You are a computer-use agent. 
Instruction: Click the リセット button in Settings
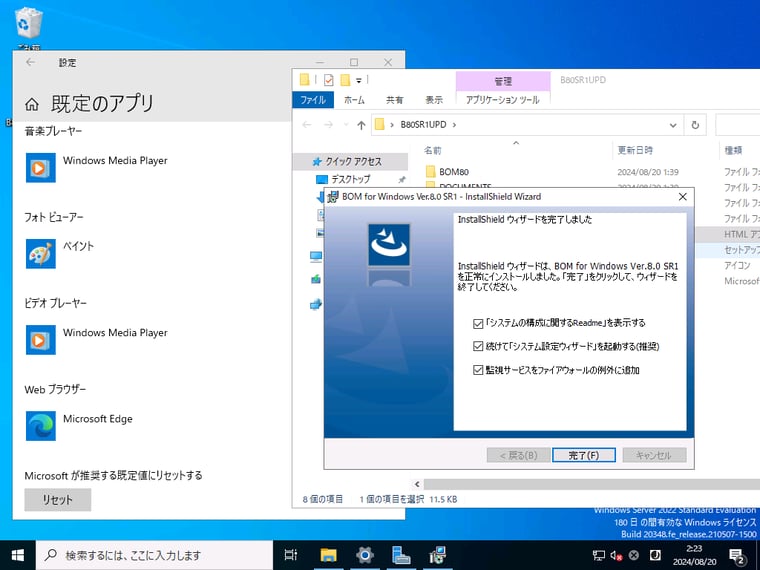[58, 500]
